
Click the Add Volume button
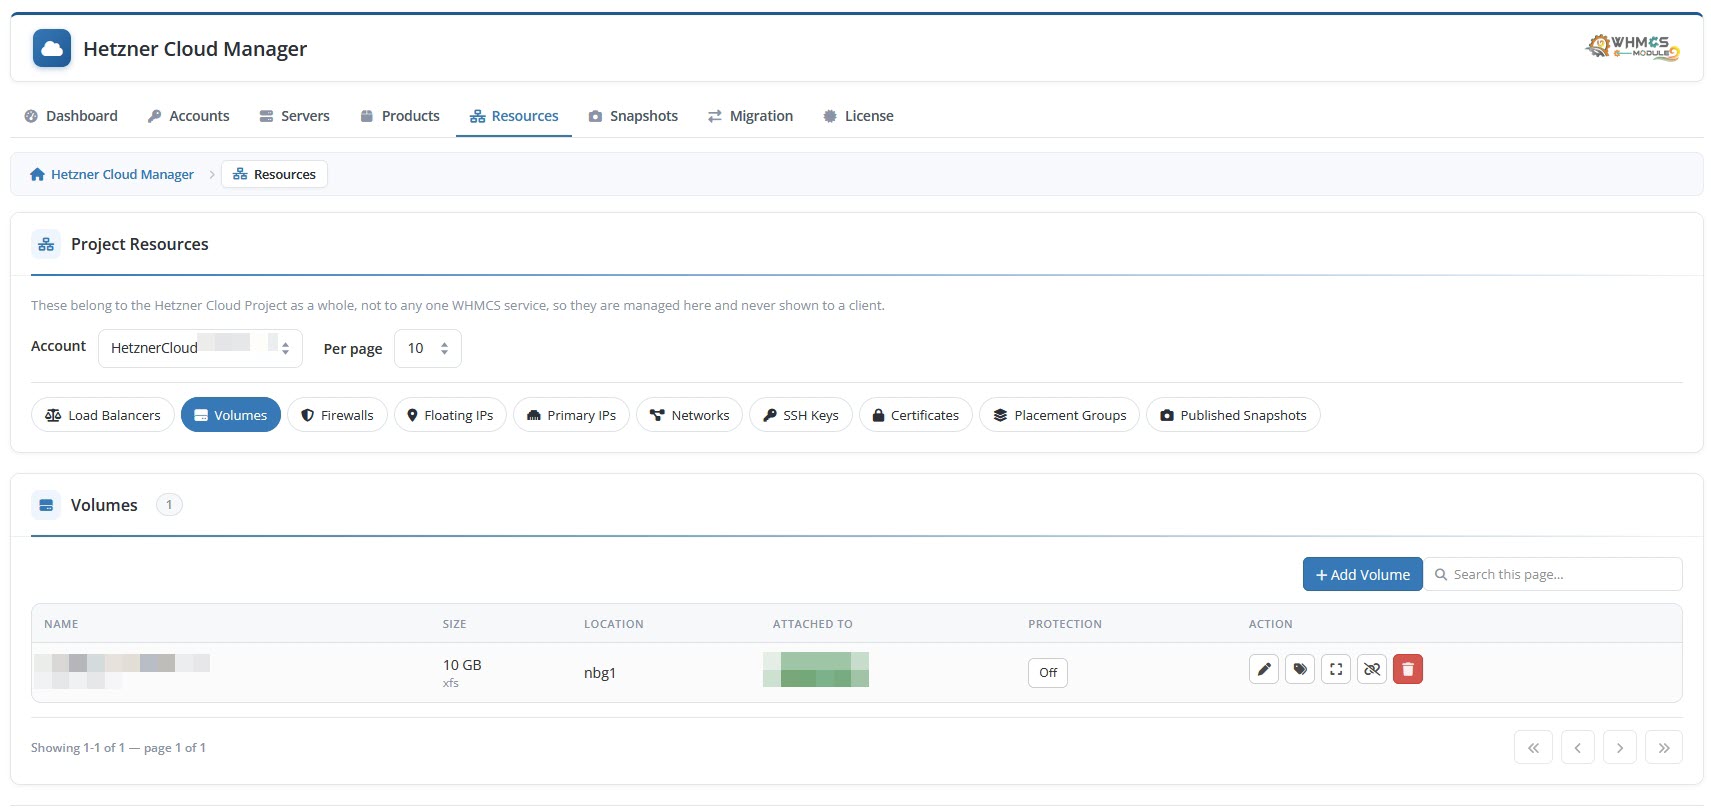tap(1362, 574)
